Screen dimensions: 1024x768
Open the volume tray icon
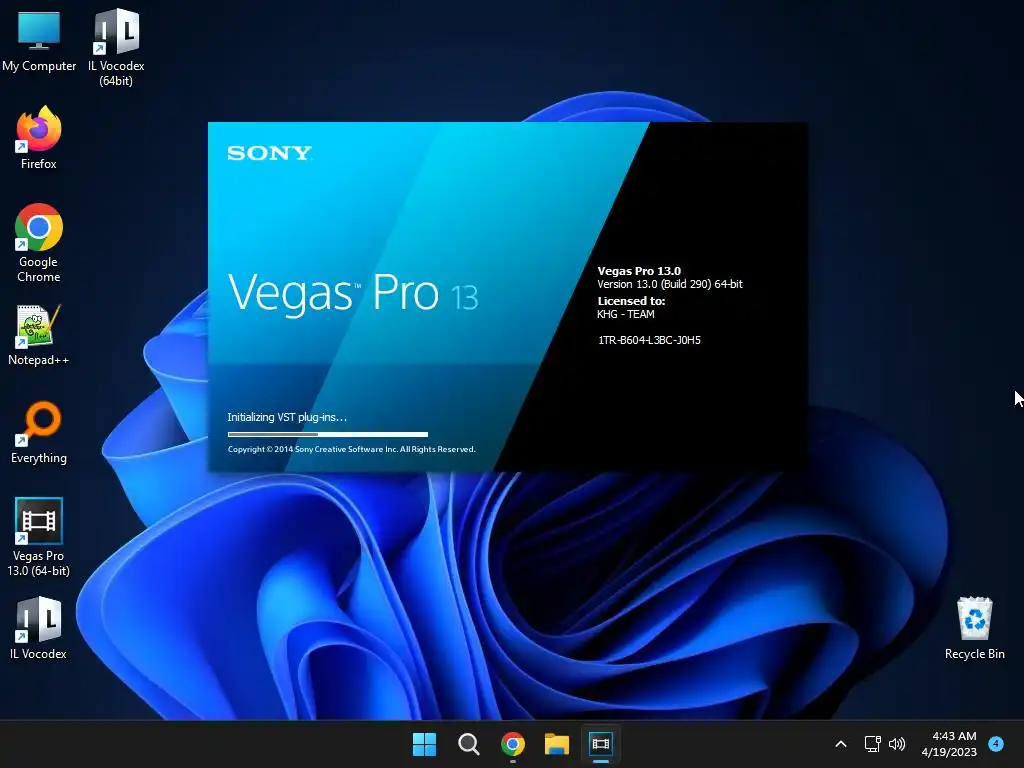click(x=897, y=744)
